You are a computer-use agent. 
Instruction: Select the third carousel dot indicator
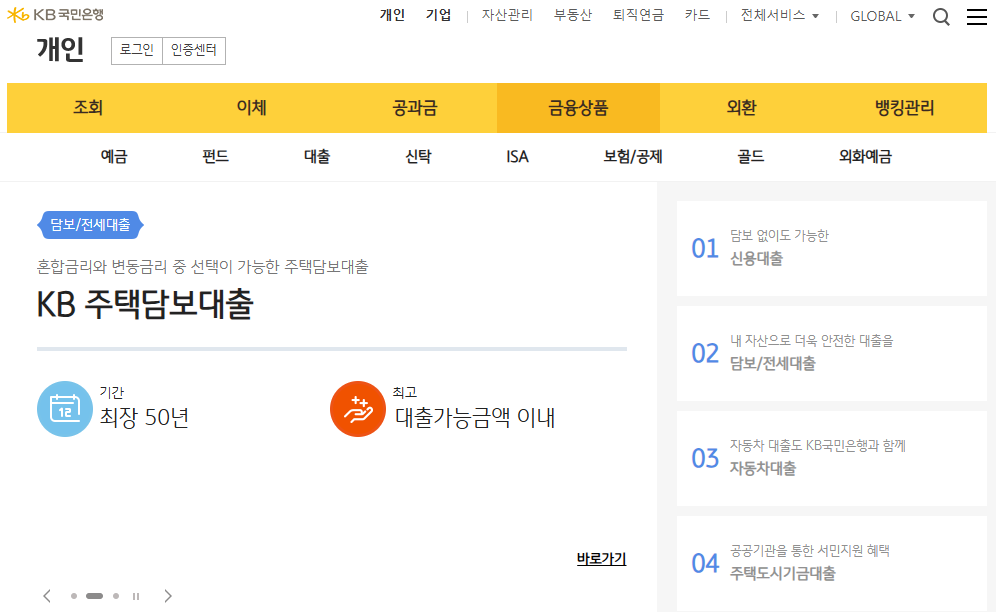pos(116,596)
